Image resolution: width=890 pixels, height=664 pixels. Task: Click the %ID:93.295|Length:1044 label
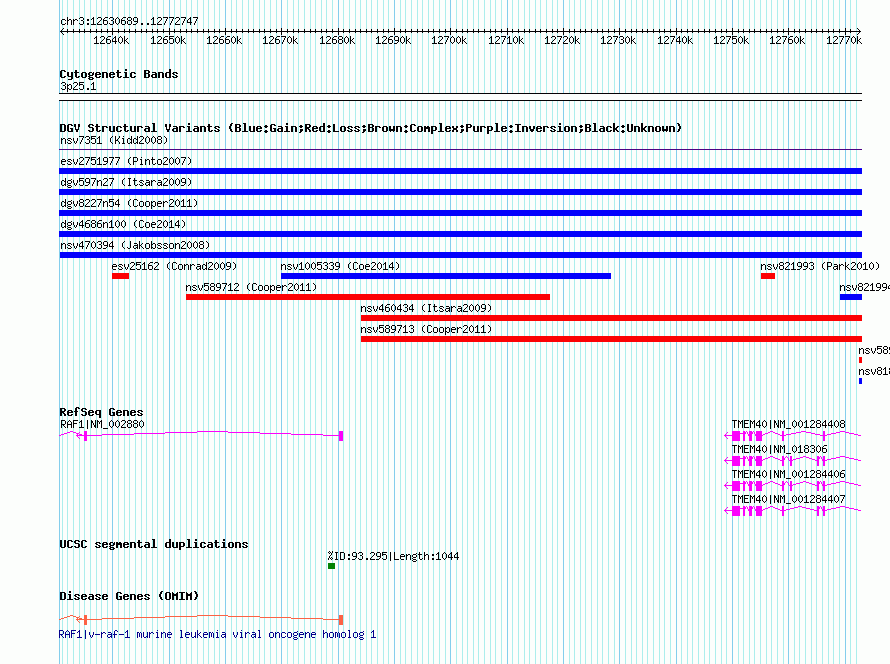tap(393, 556)
